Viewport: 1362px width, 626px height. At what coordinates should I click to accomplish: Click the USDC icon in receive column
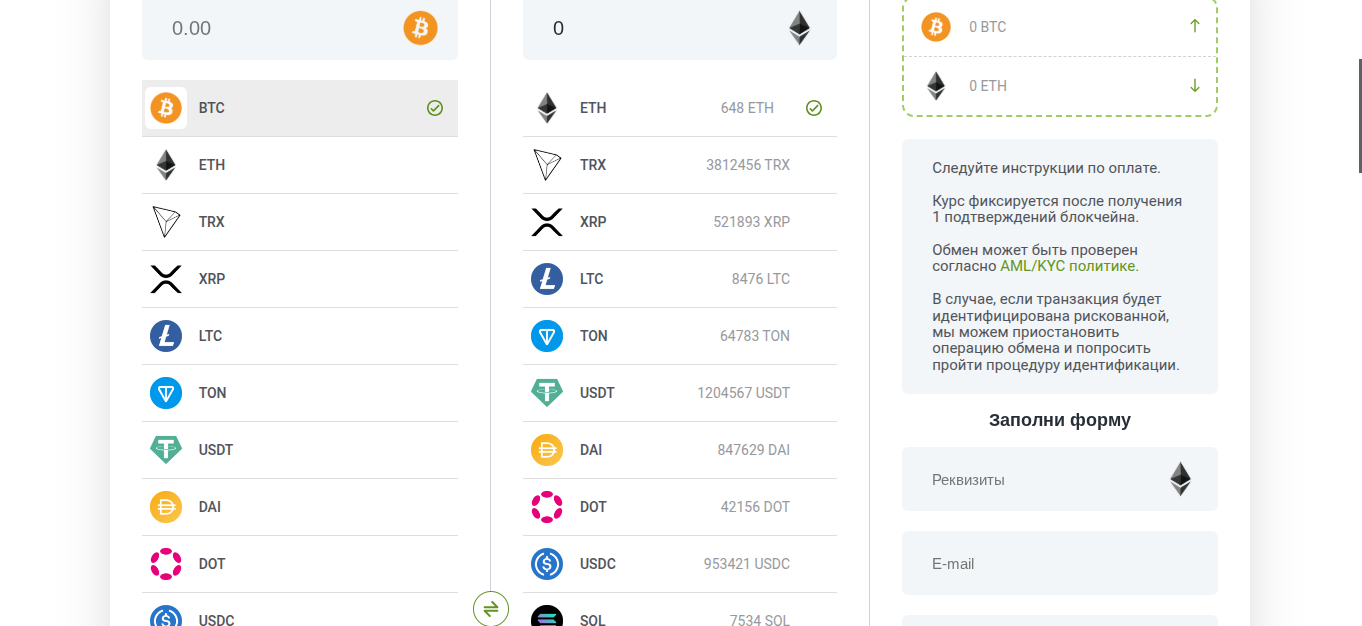click(x=547, y=564)
